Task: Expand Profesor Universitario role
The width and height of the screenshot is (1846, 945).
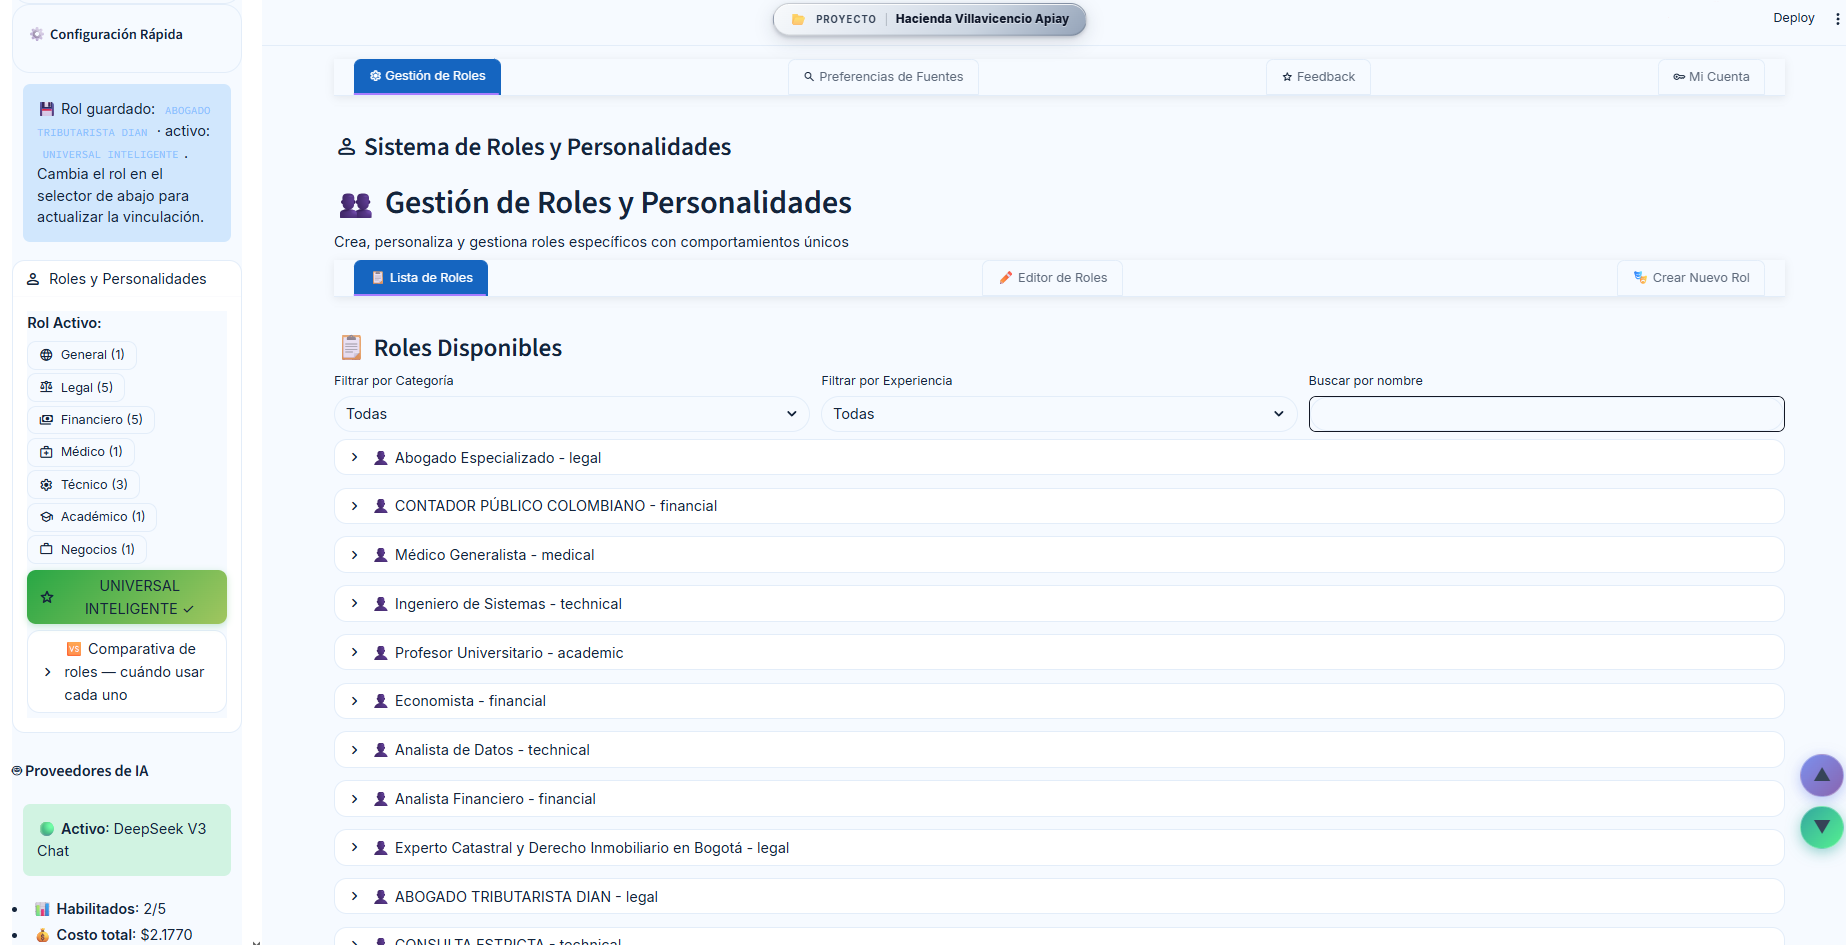Action: point(1059,653)
